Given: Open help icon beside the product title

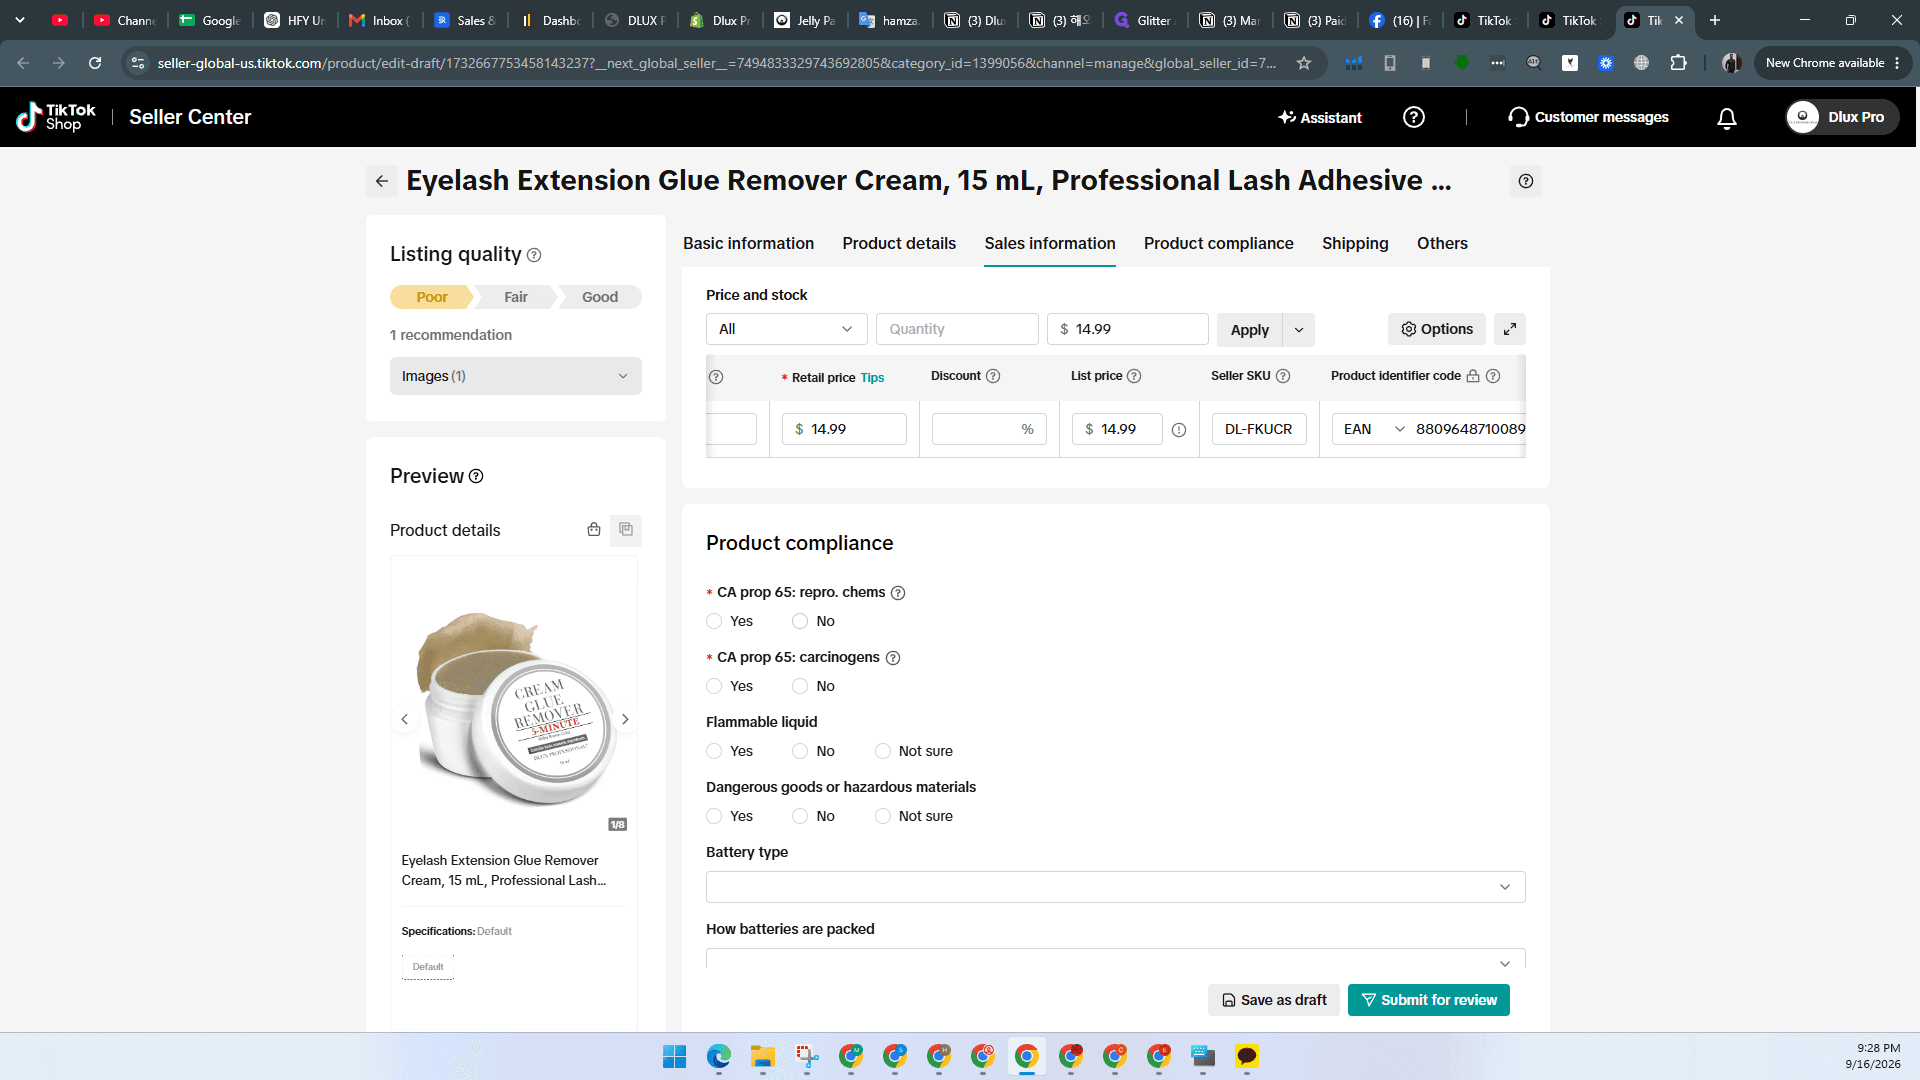Looking at the screenshot, I should click(x=1525, y=181).
